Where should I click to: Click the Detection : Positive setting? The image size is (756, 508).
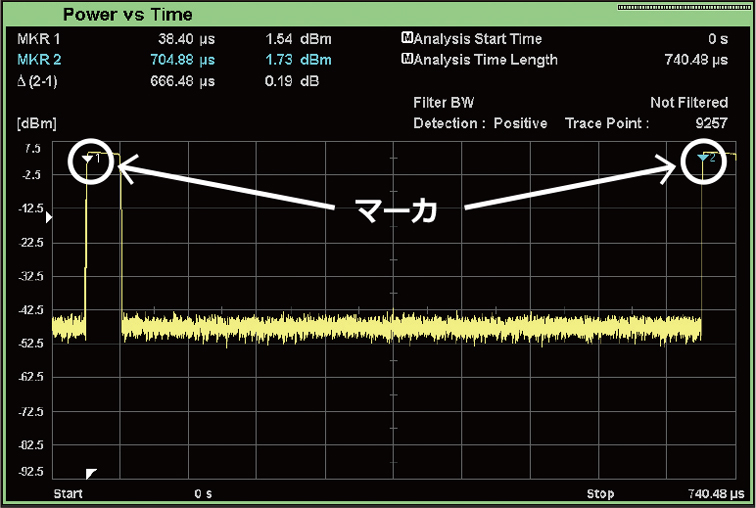(x=480, y=123)
